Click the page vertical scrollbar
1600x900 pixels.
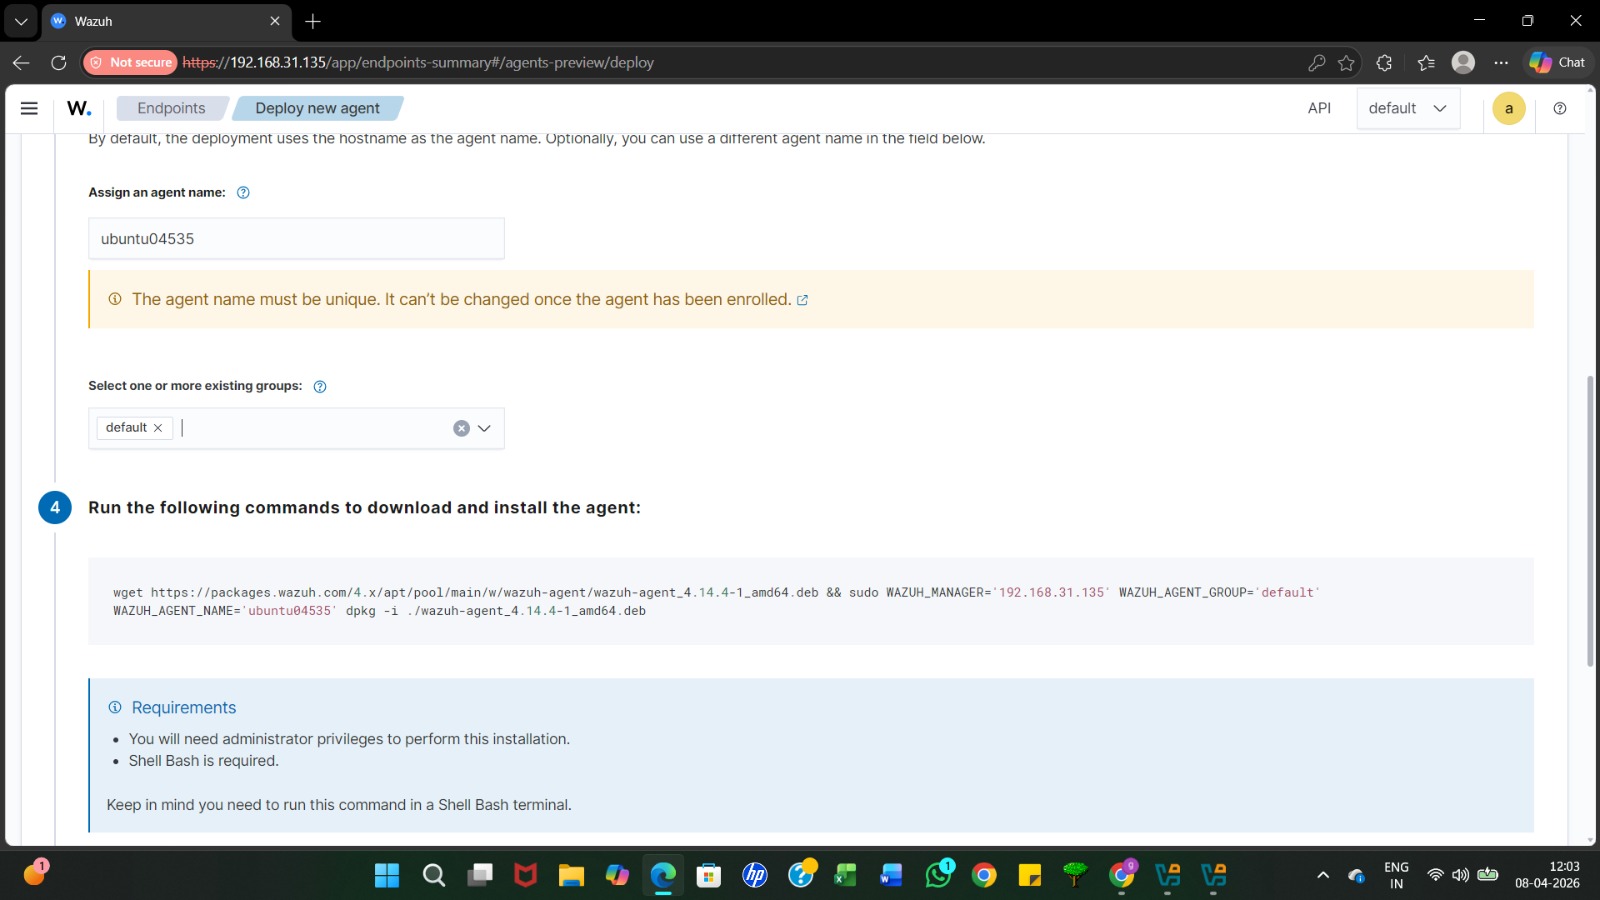(x=1590, y=520)
